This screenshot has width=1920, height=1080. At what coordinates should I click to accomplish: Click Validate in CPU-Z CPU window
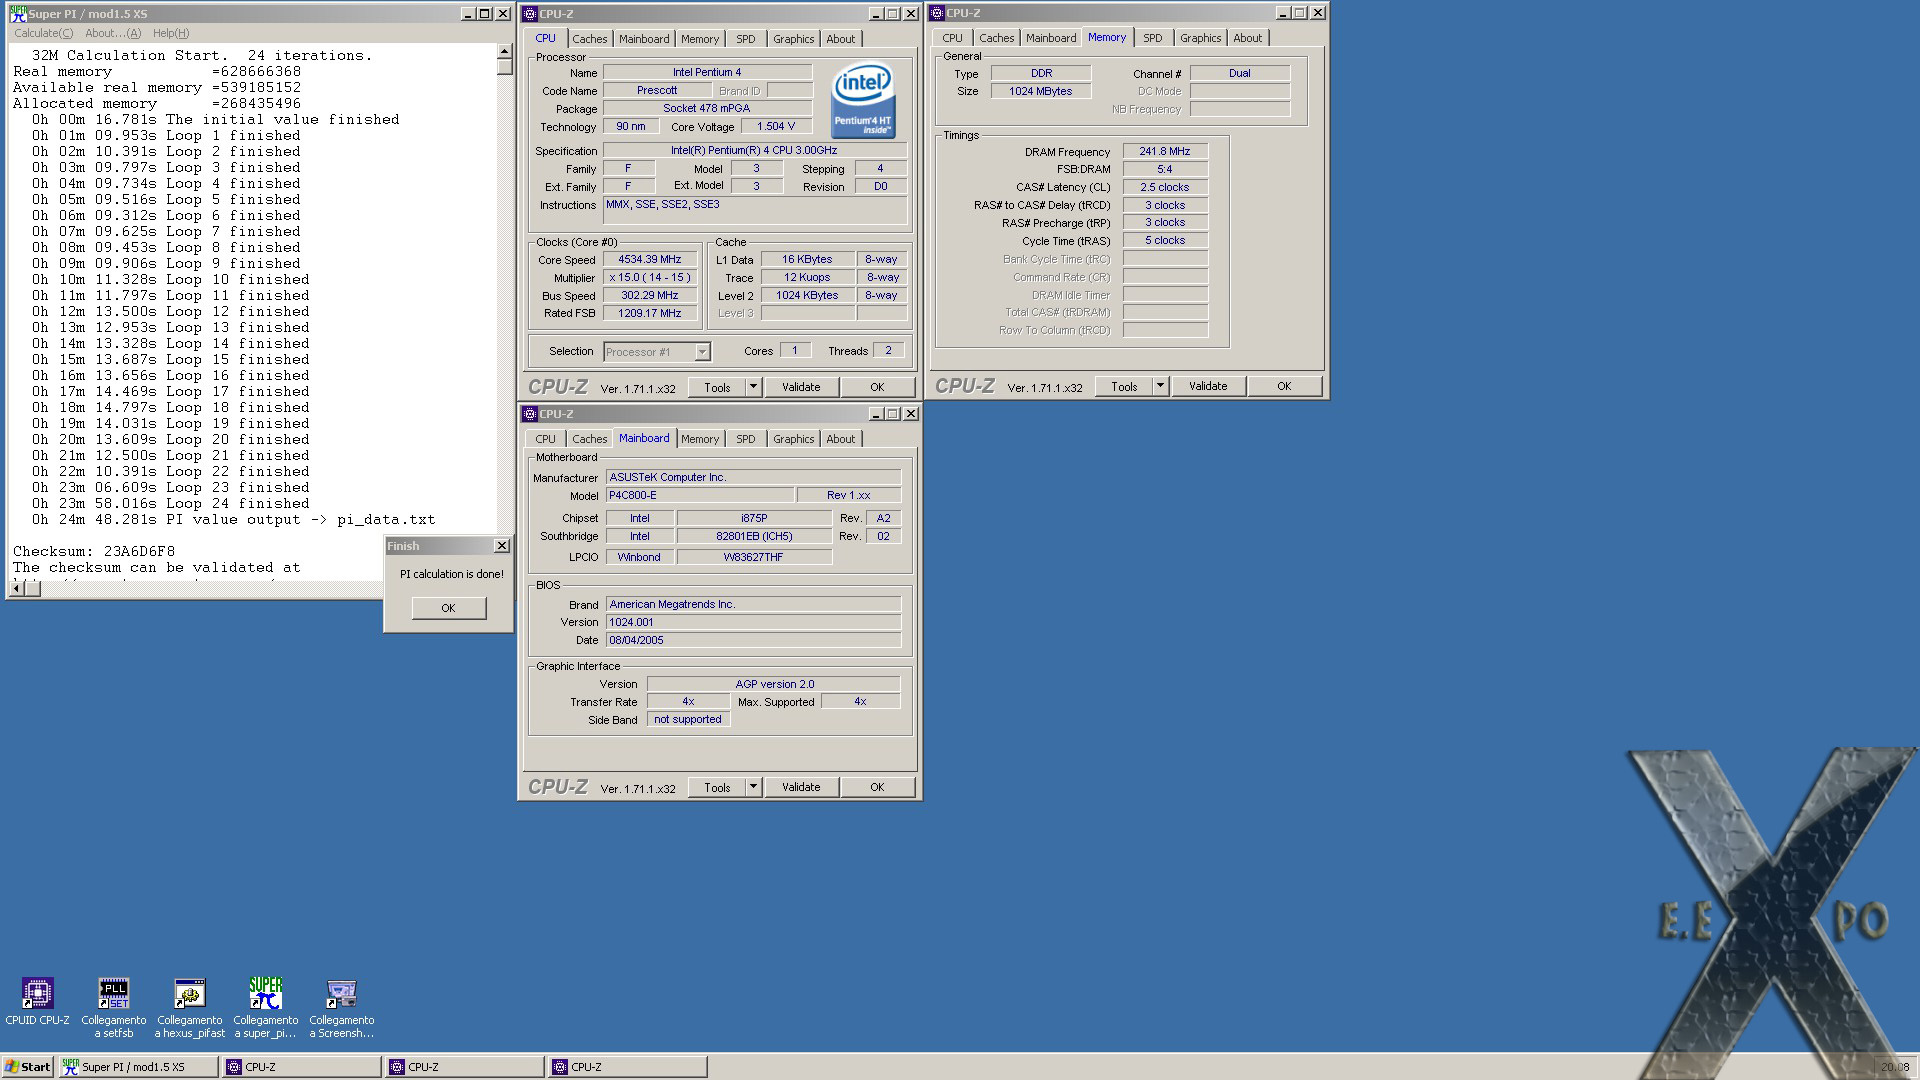coord(801,387)
